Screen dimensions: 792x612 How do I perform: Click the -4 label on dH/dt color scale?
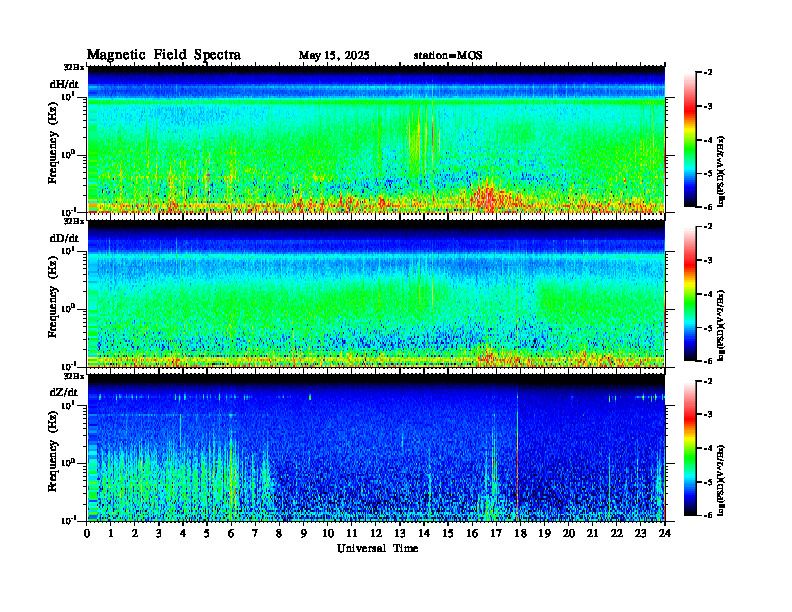pyautogui.click(x=708, y=140)
